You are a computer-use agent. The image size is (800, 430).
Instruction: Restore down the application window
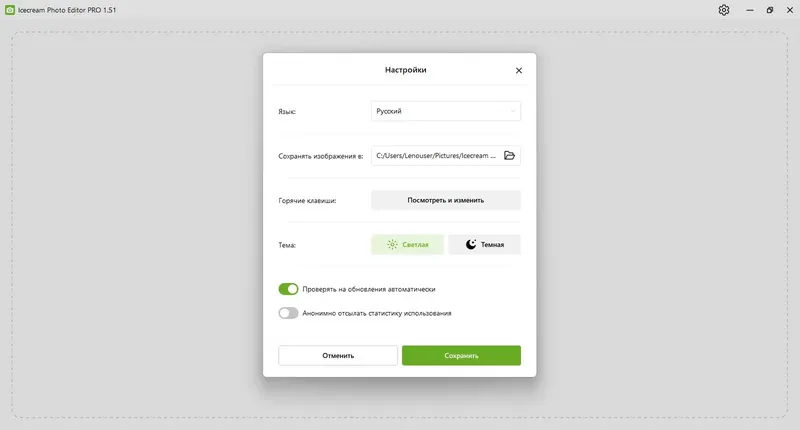tap(769, 10)
